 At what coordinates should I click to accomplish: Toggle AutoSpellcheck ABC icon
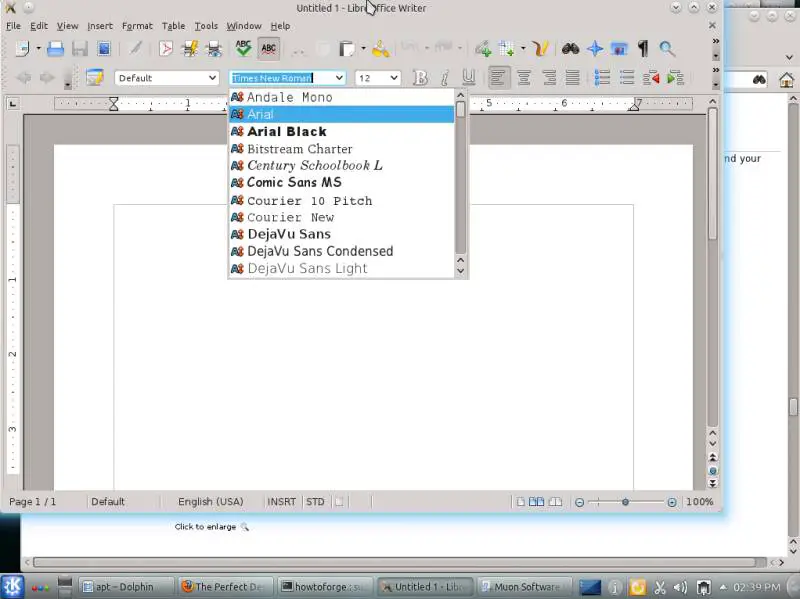click(268, 49)
